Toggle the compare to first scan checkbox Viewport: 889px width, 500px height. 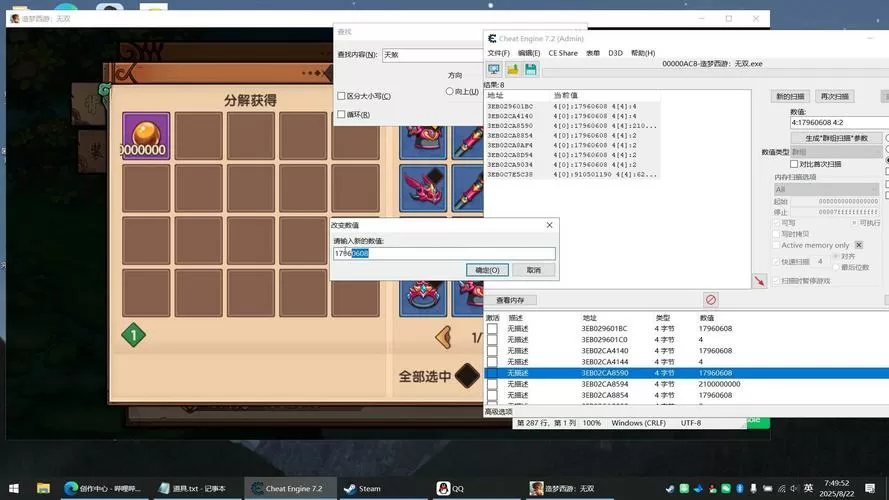pyautogui.click(x=794, y=164)
